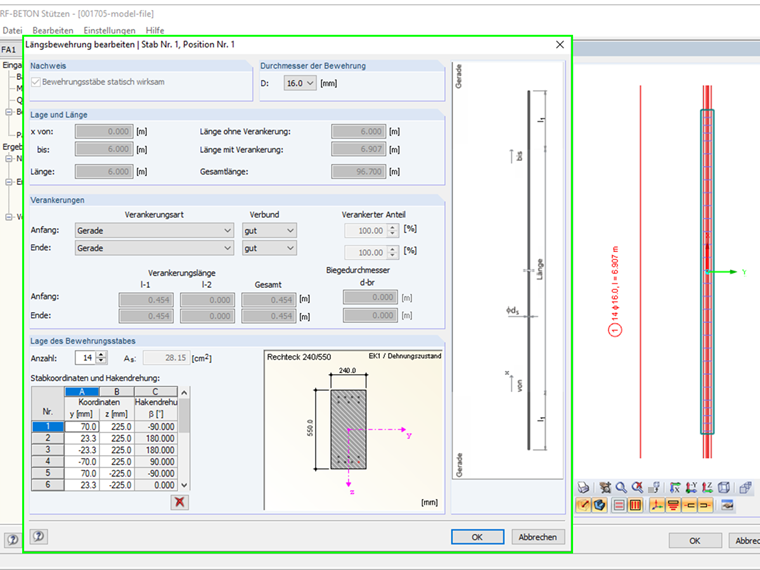
Task: Click the y cell 70.0 in row 1
Action: coord(82,427)
